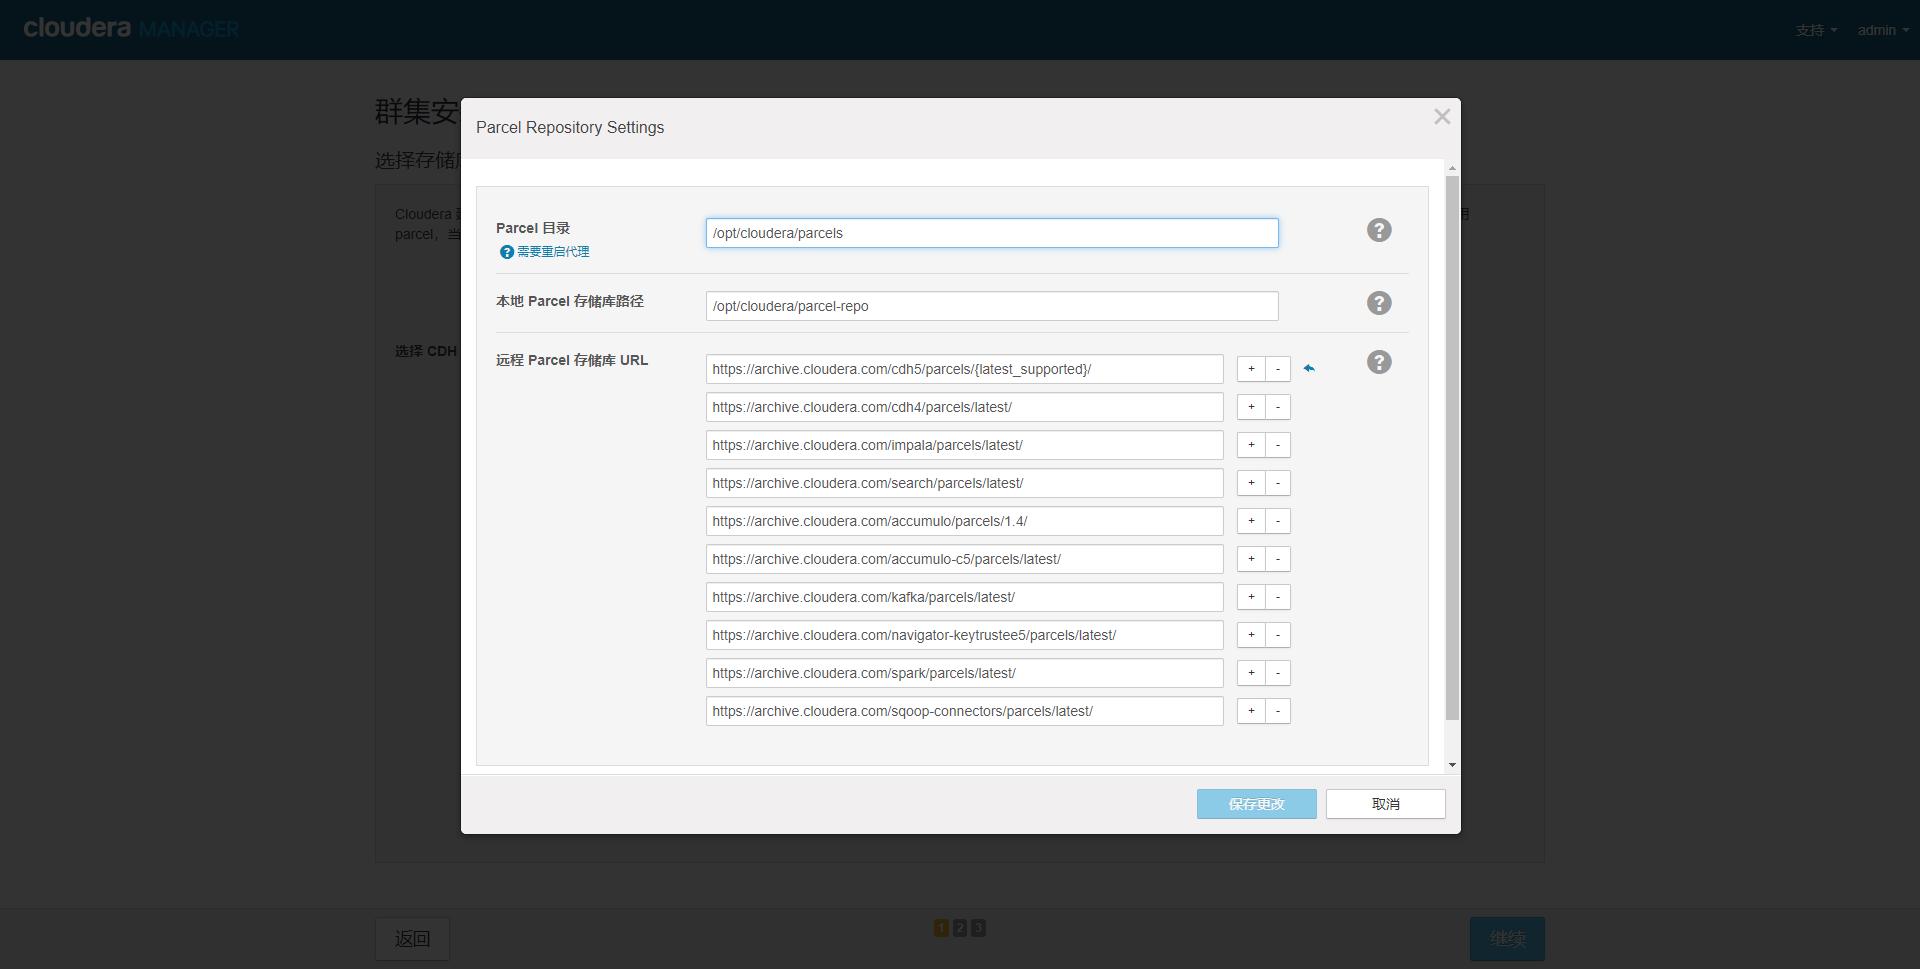Viewport: 1920px width, 969px height.
Task: Add a row after the impala parcels URL
Action: [1251, 445]
